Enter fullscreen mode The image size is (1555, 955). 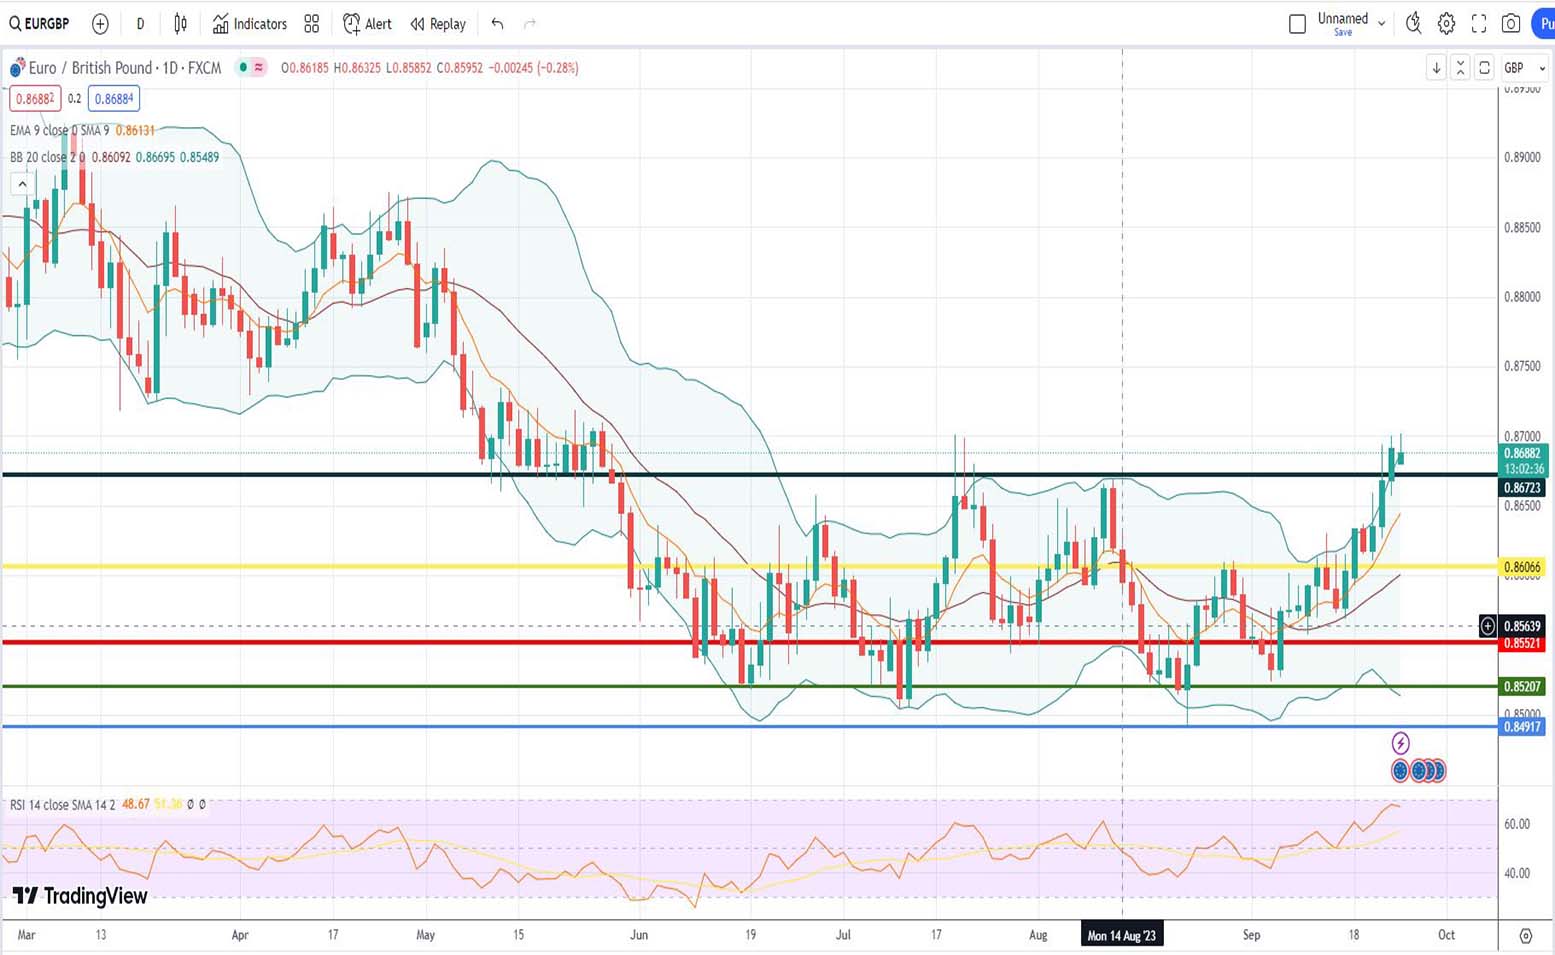point(1479,24)
